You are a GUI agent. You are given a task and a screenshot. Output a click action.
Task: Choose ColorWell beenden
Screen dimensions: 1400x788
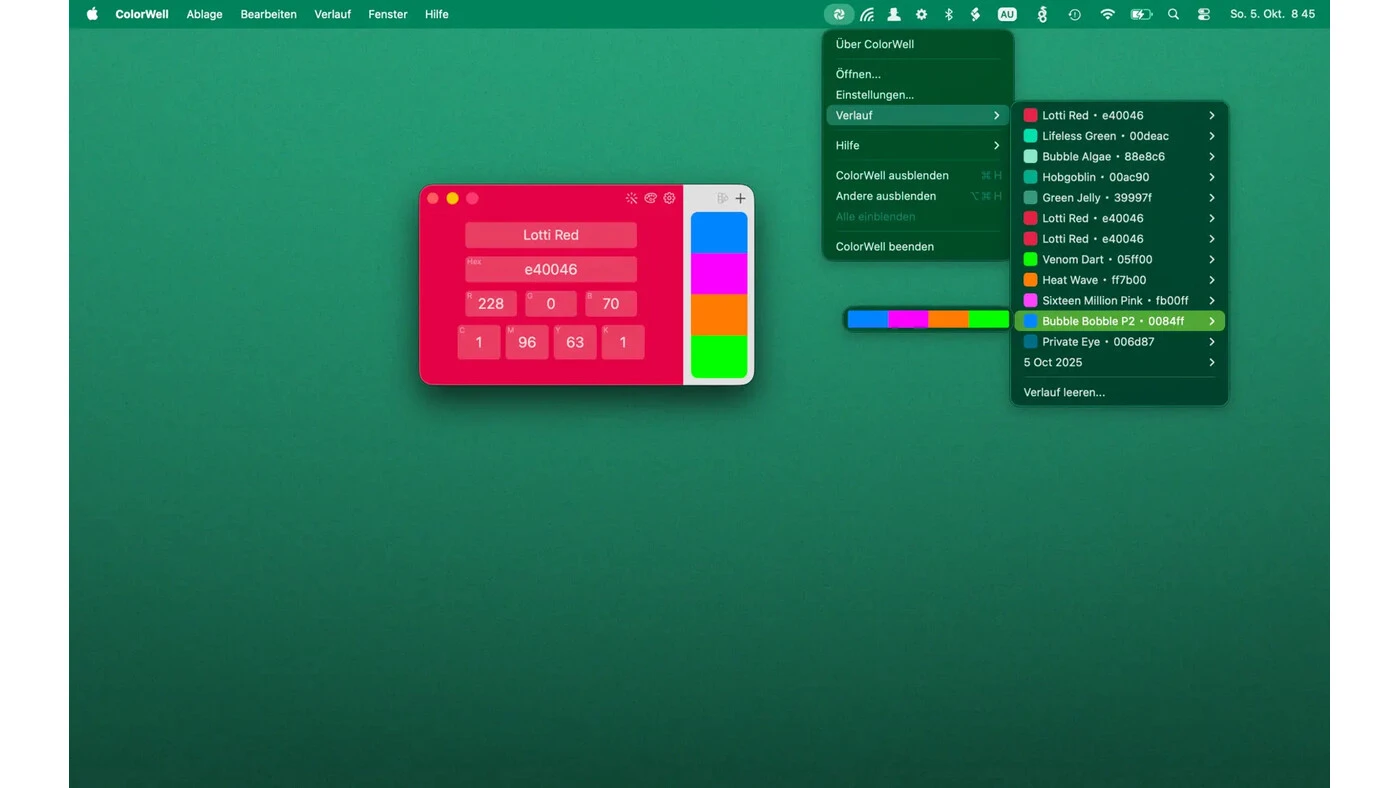[917, 246]
